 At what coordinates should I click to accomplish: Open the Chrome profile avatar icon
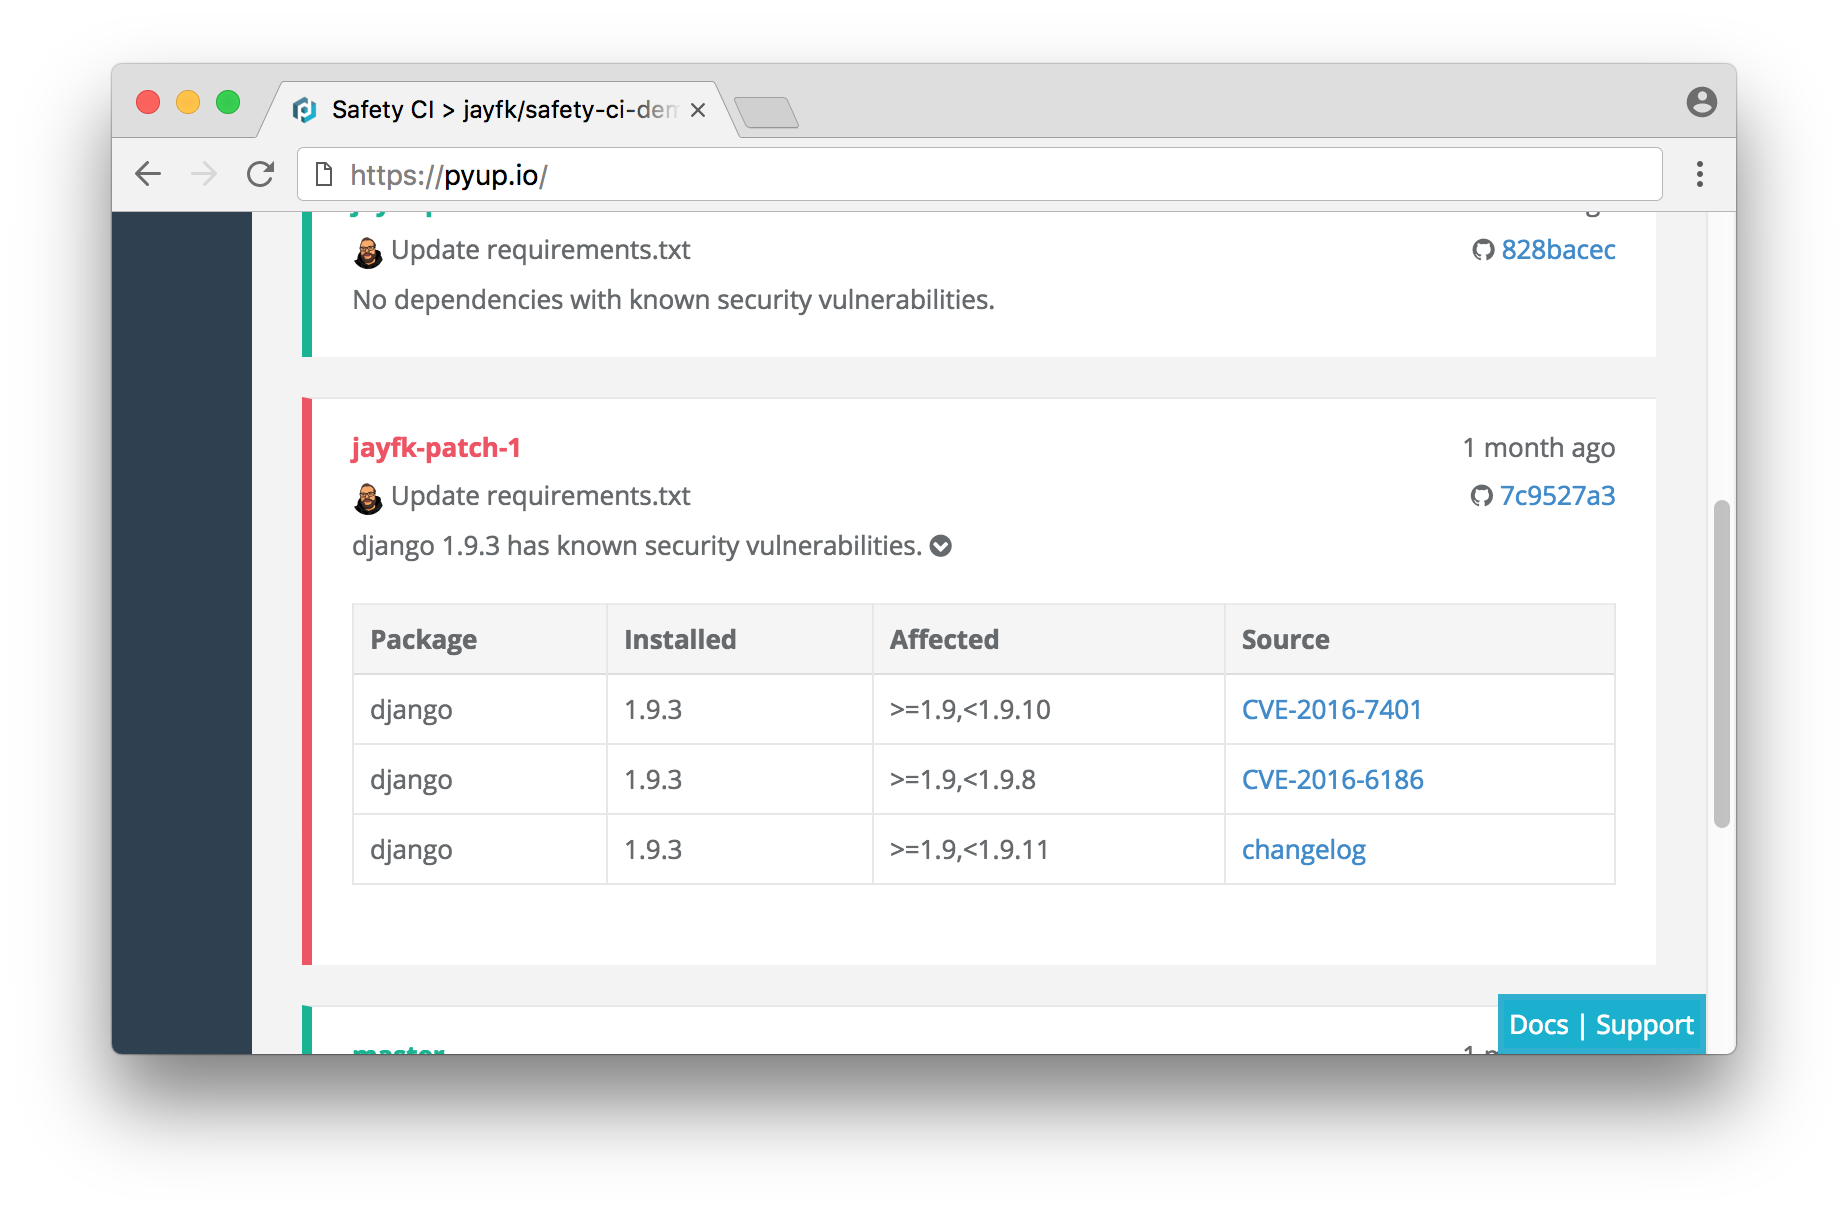1701,102
